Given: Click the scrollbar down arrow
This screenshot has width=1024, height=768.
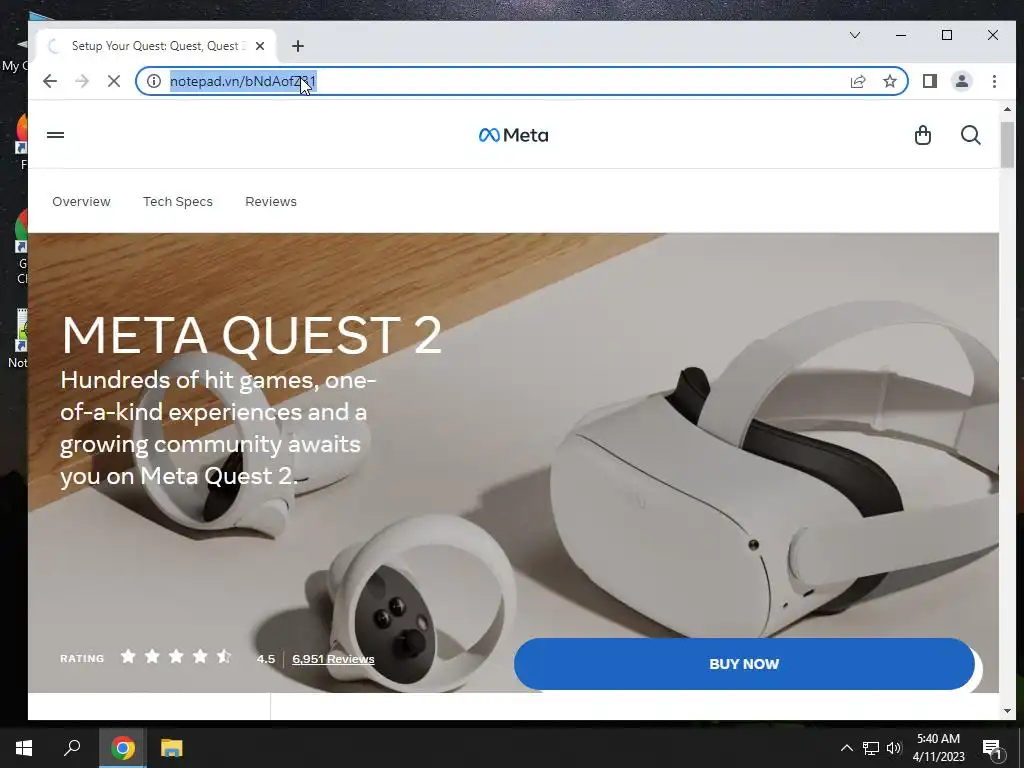Looking at the screenshot, I should coord(1007,711).
